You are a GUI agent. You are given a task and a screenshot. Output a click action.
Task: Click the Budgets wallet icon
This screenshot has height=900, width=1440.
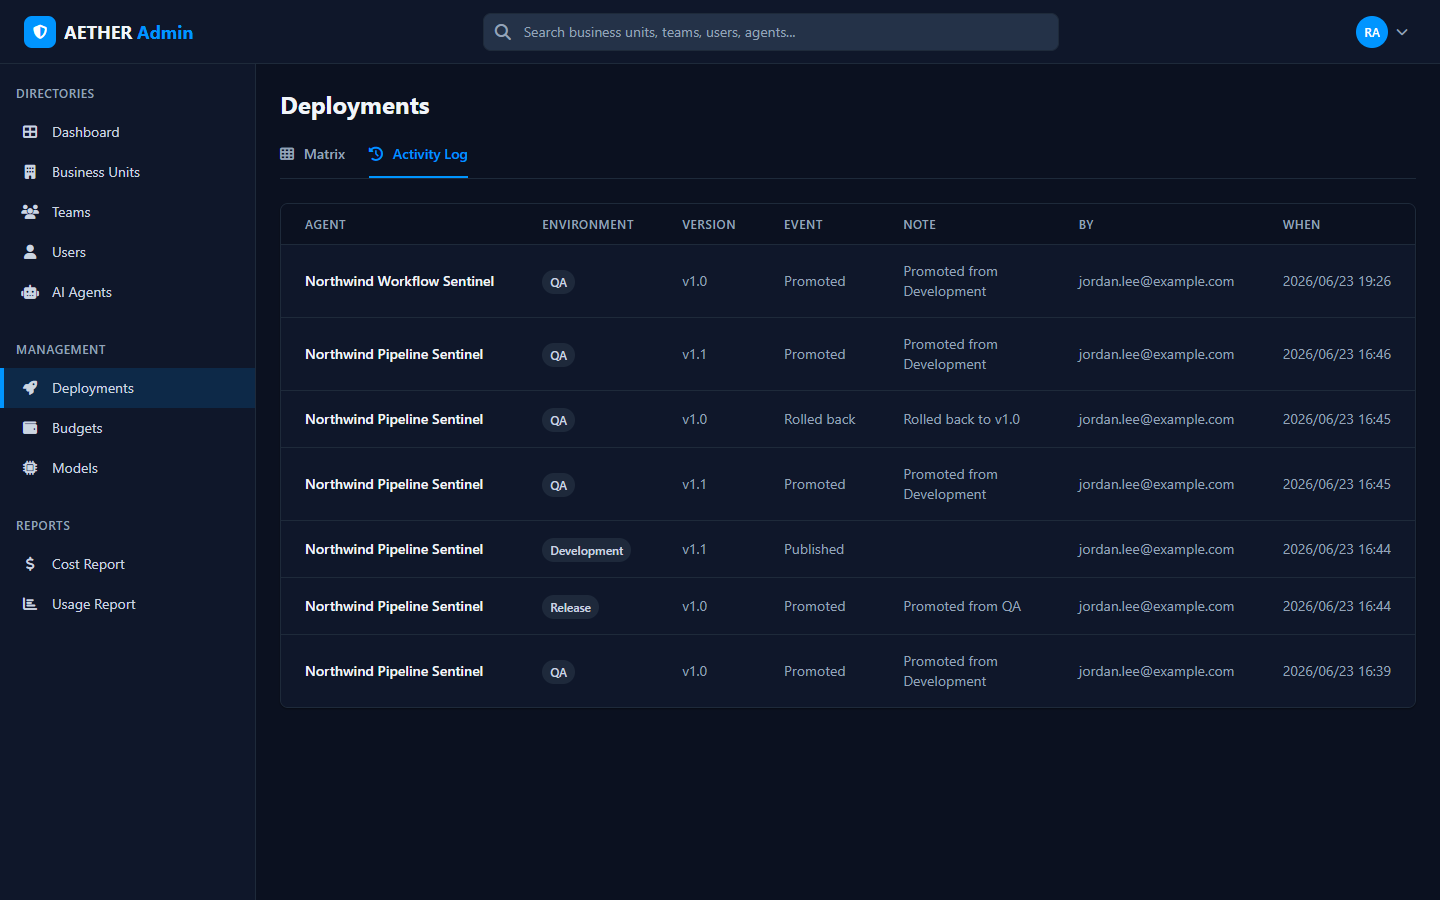click(x=30, y=428)
